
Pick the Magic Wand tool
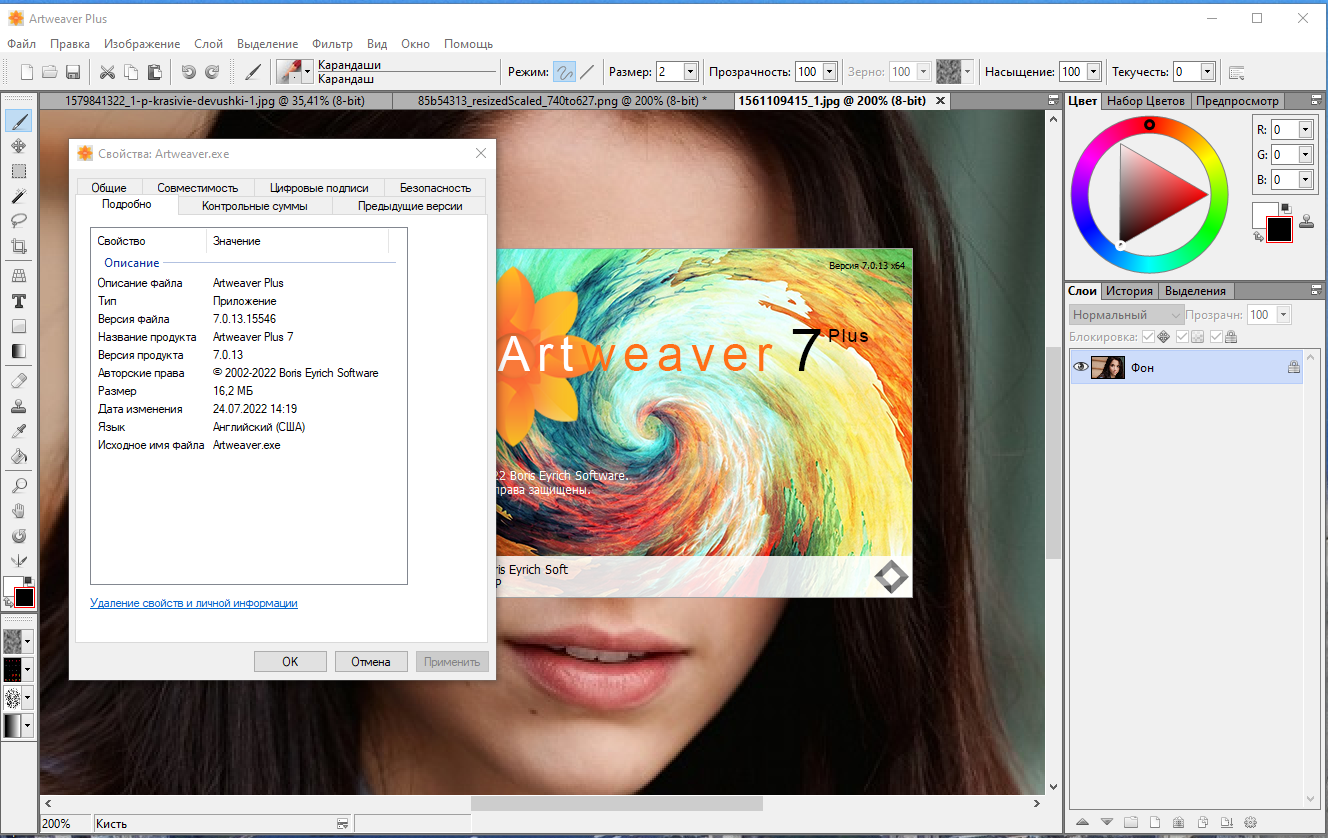18,196
